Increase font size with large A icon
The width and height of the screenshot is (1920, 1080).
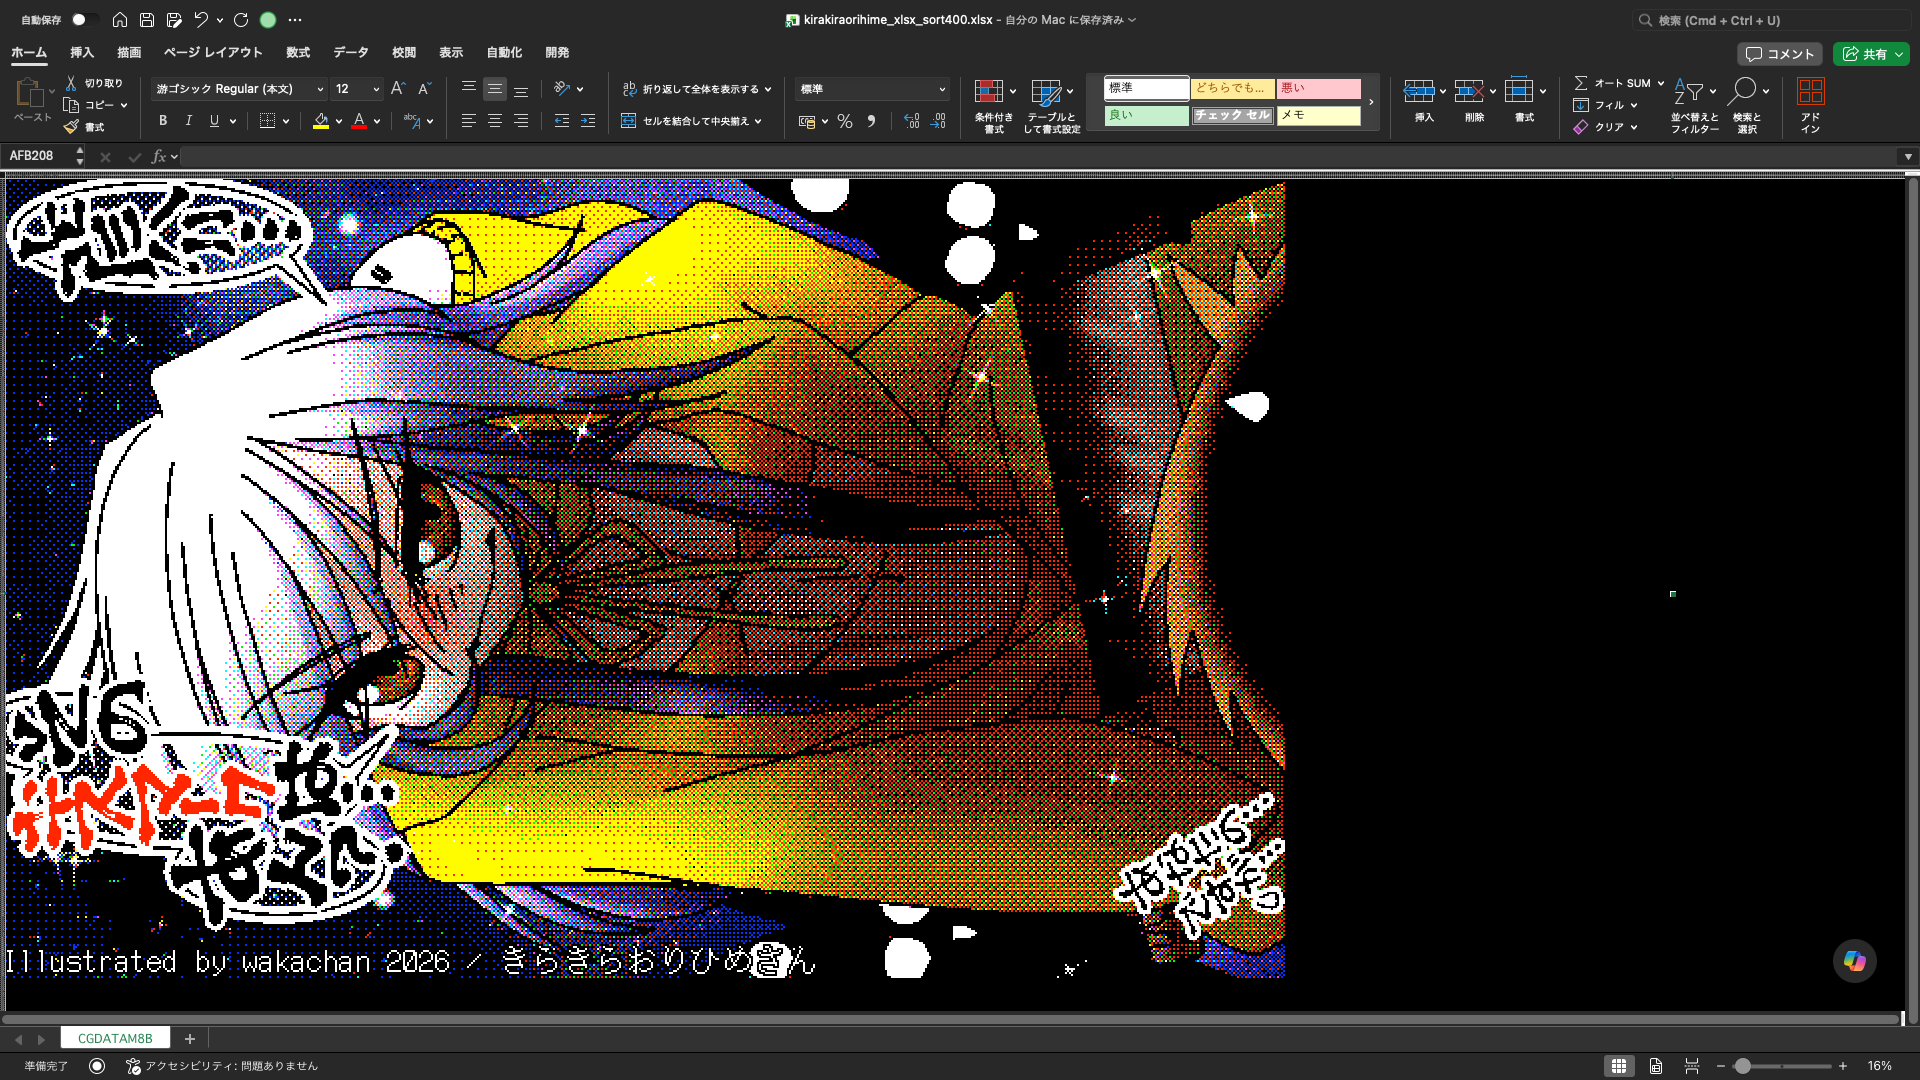[398, 89]
